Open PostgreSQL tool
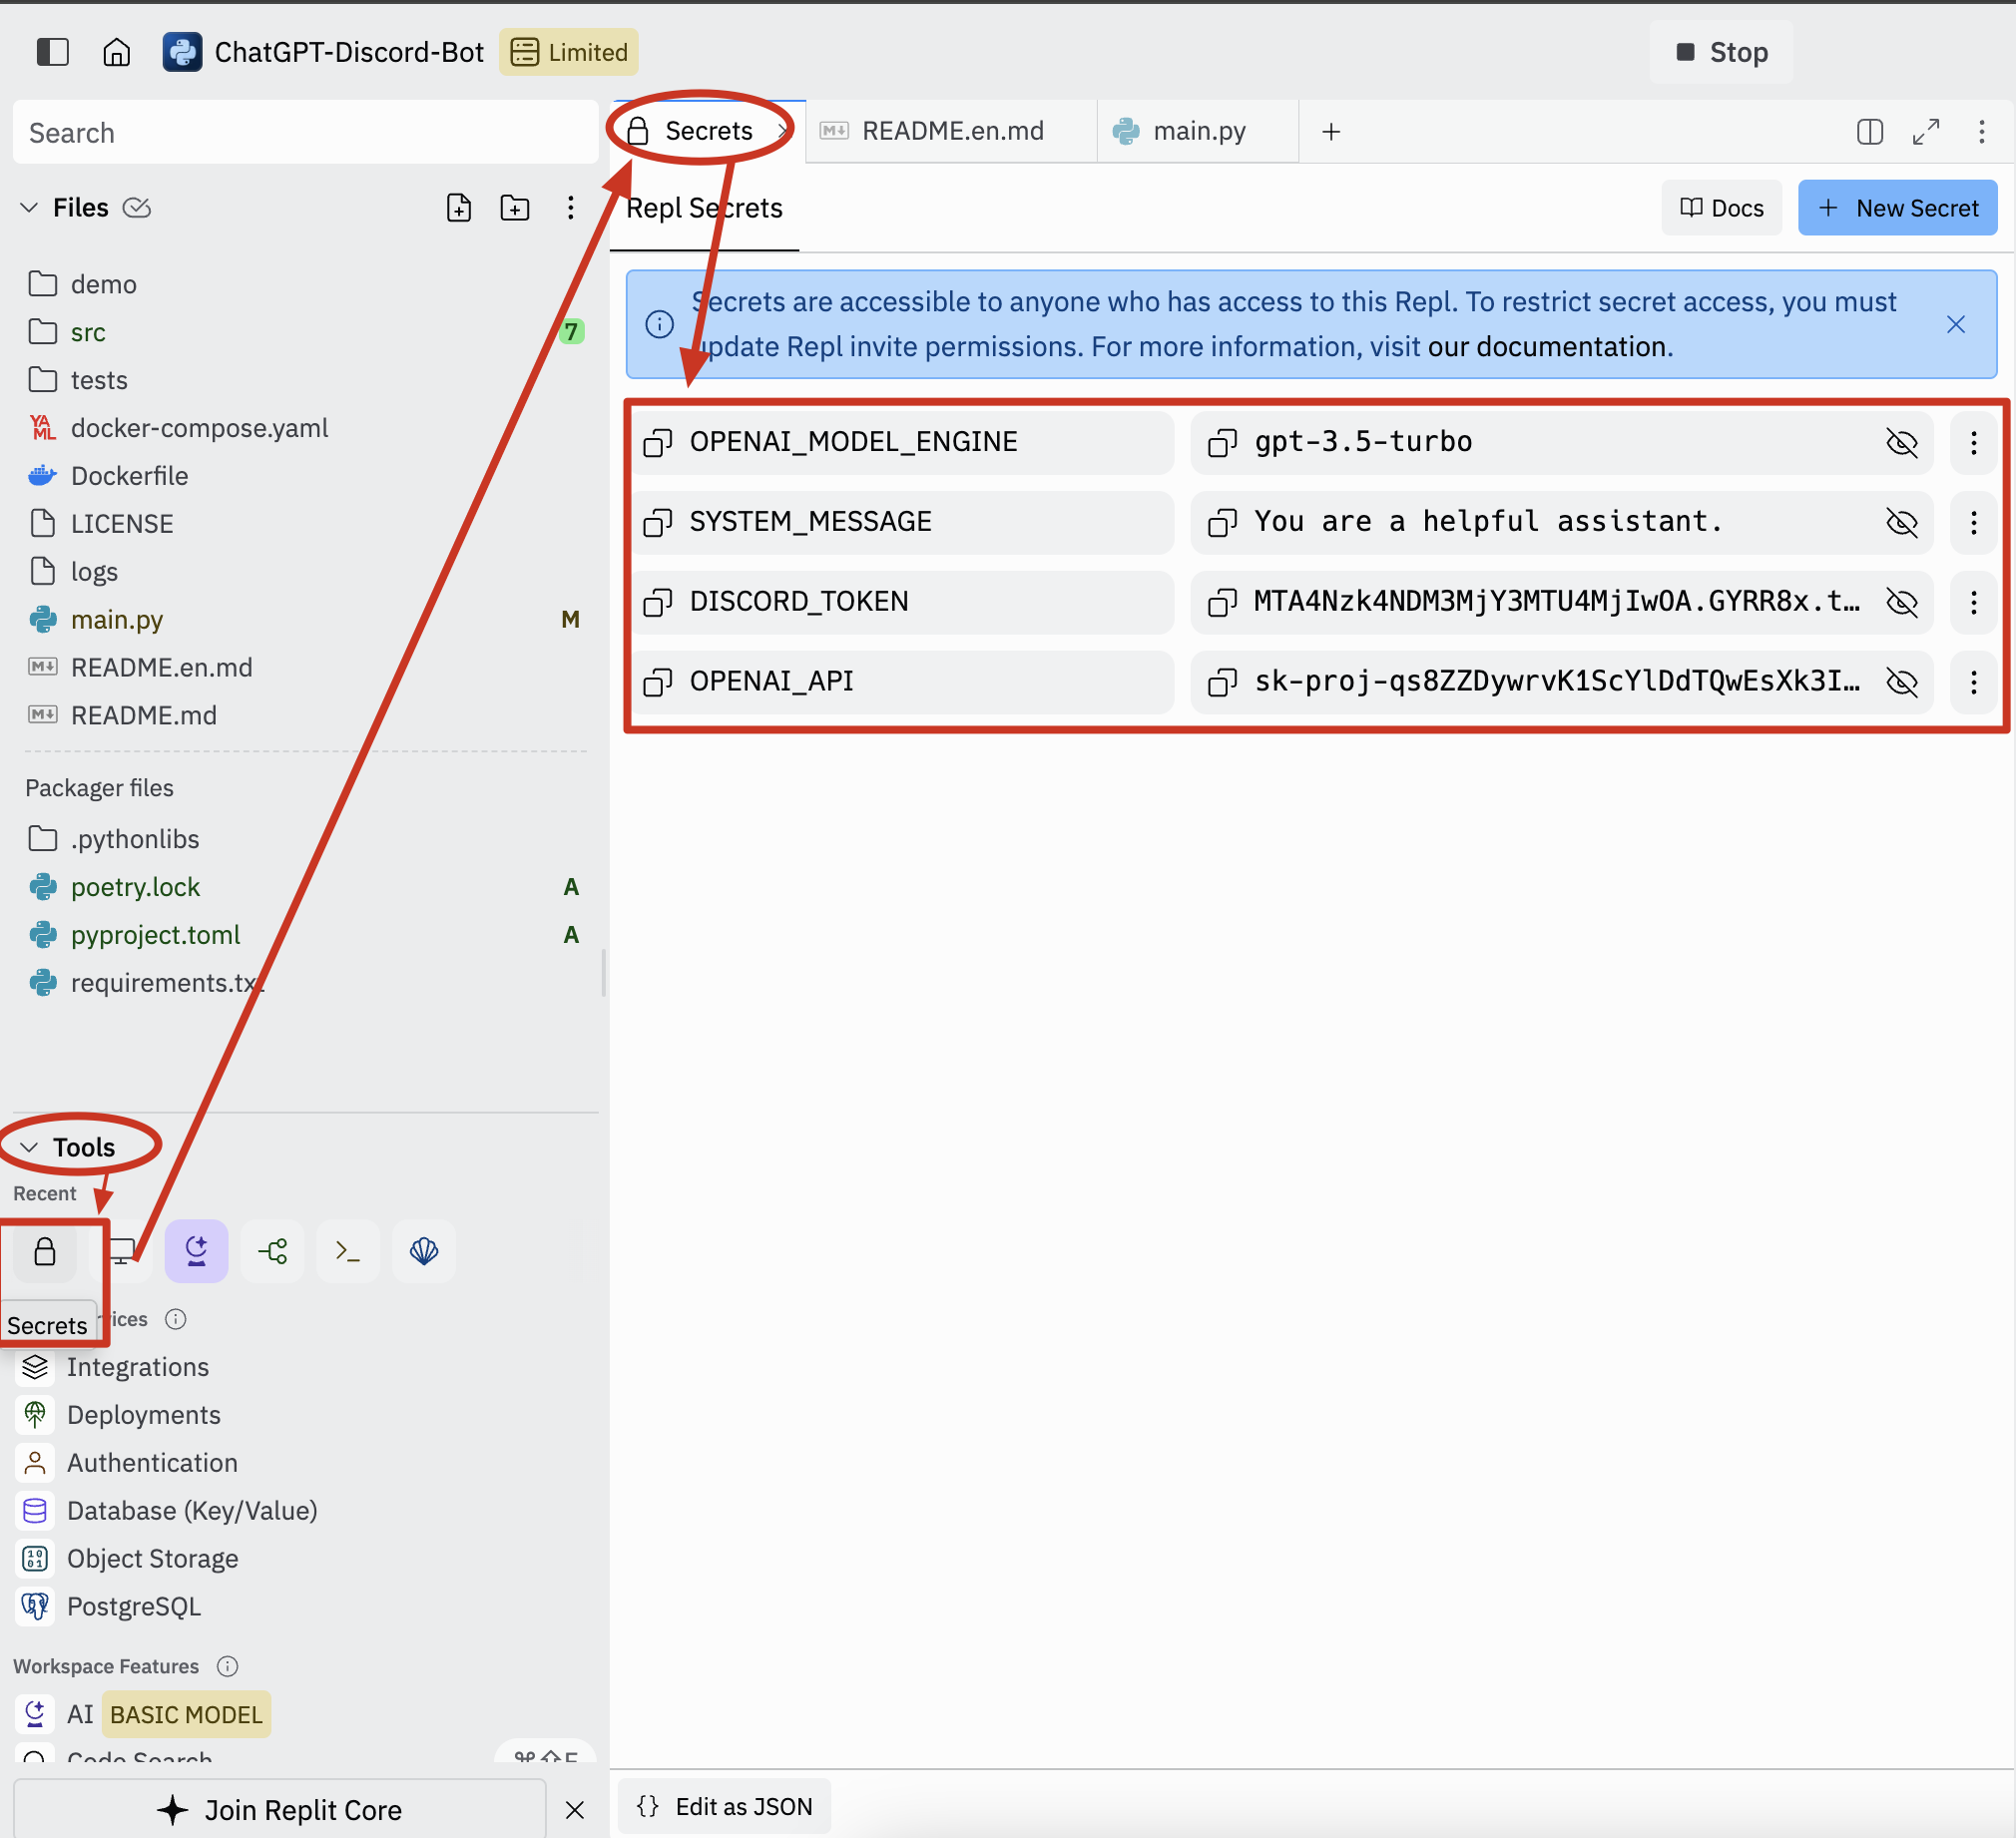The image size is (2016, 1838). [x=134, y=1607]
